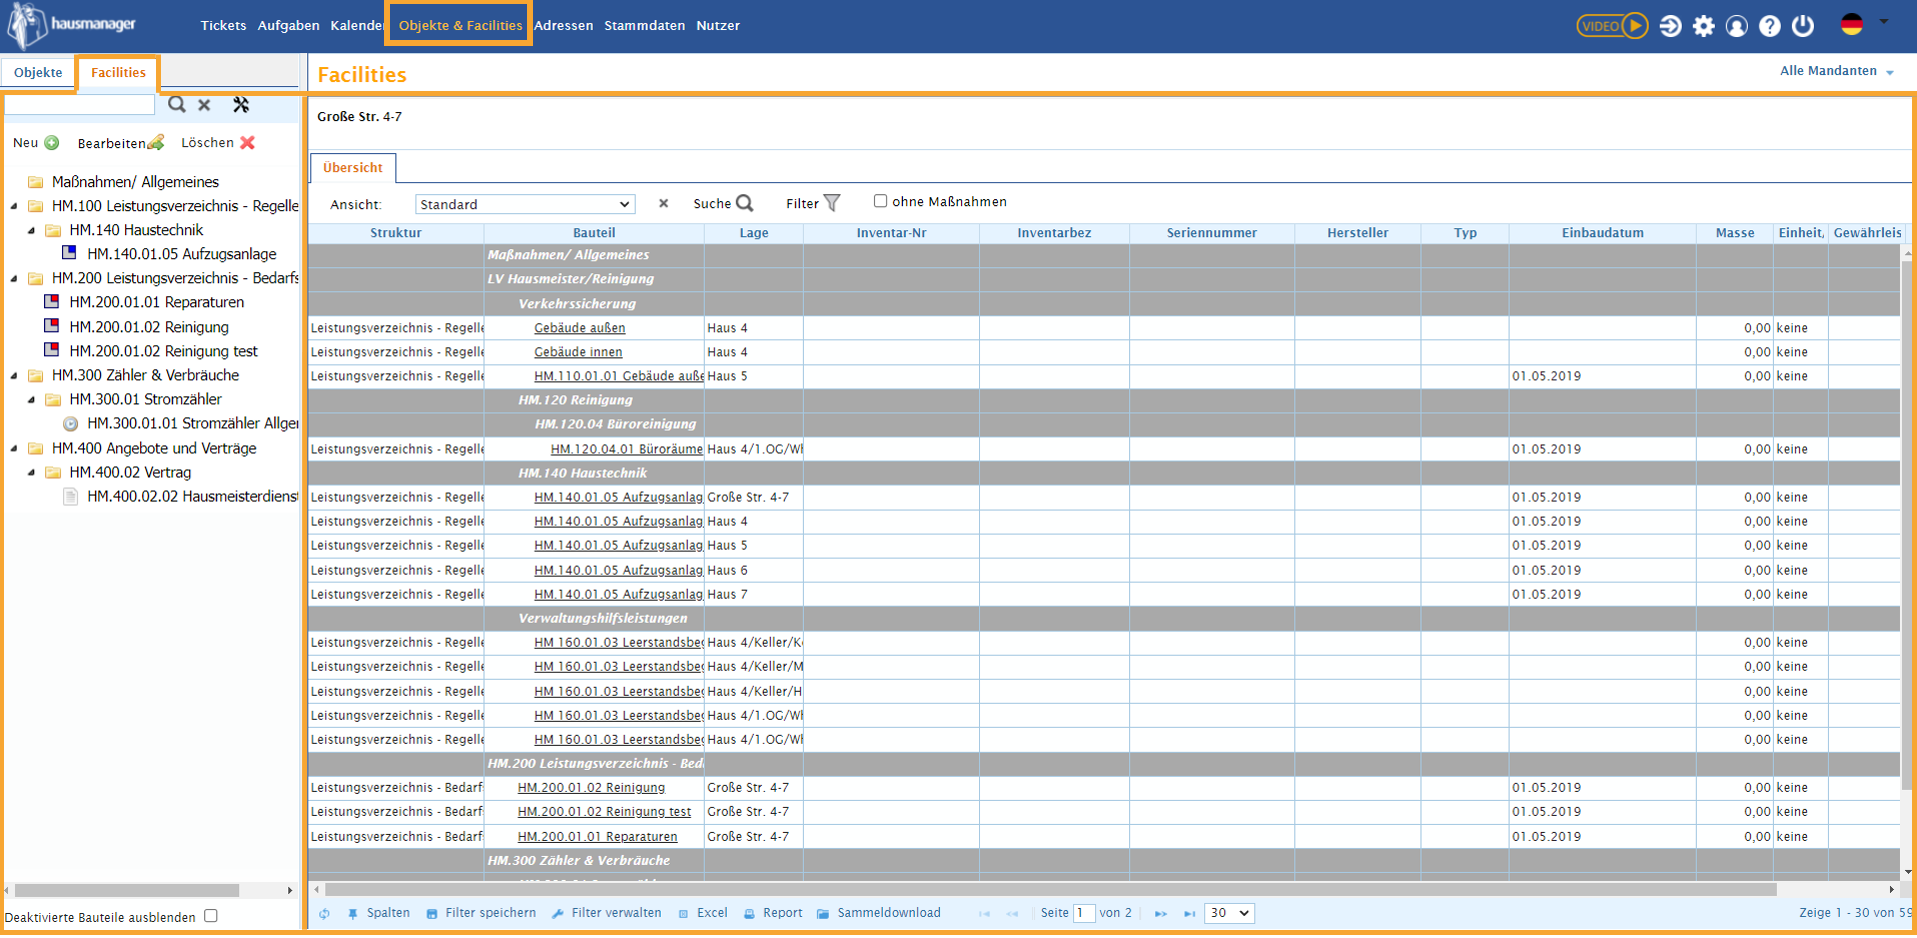Export the table via Excel button
This screenshot has width=1917, height=938.
(x=703, y=913)
